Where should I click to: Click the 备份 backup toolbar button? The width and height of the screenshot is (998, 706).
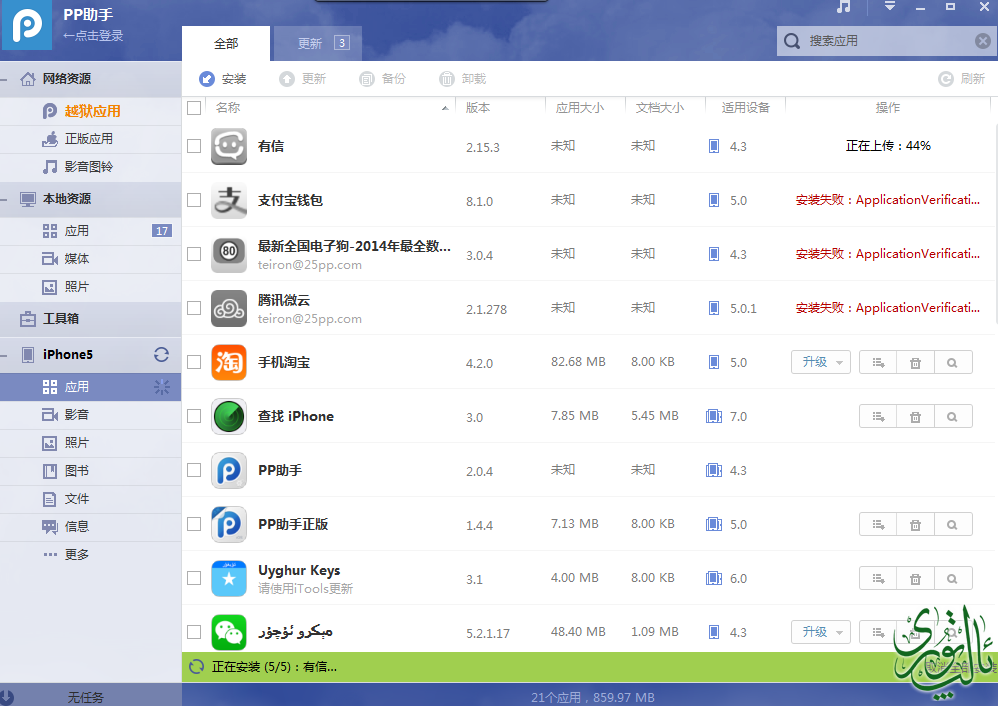(x=383, y=79)
